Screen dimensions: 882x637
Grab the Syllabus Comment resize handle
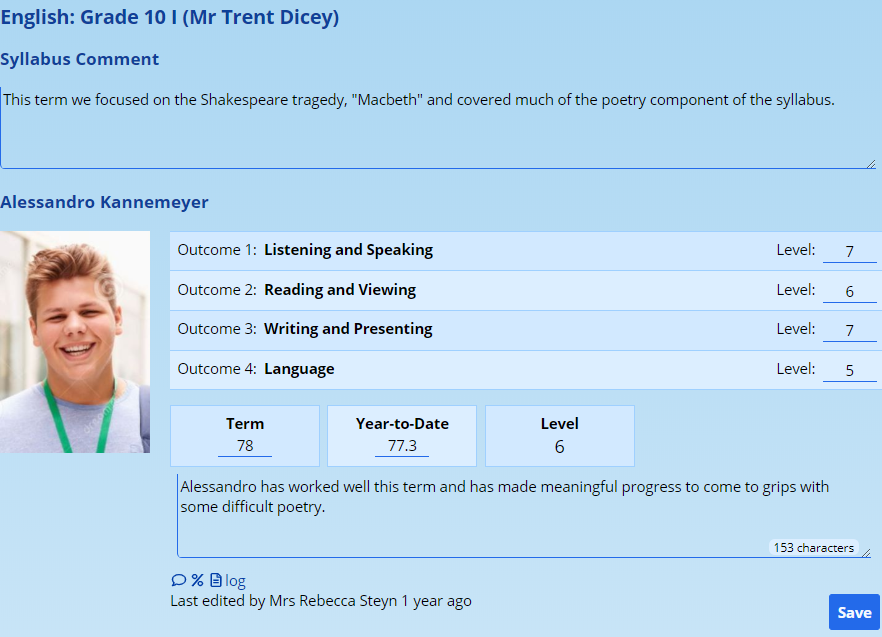(x=870, y=163)
